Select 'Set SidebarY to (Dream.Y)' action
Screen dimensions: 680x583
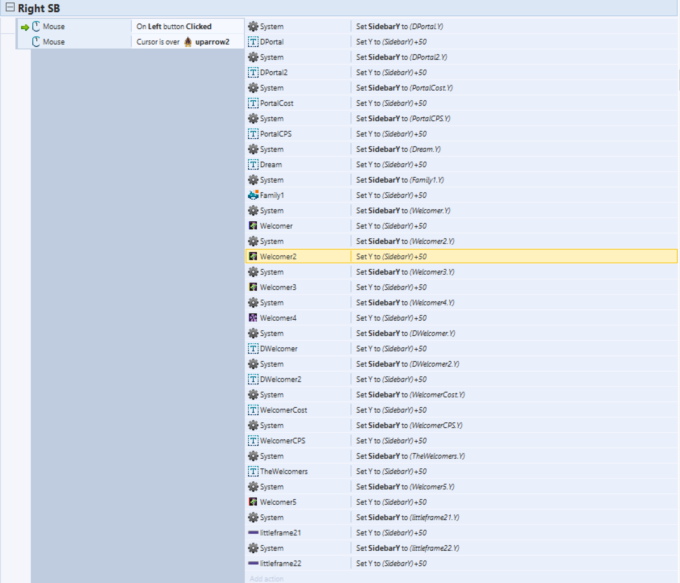(x=398, y=149)
